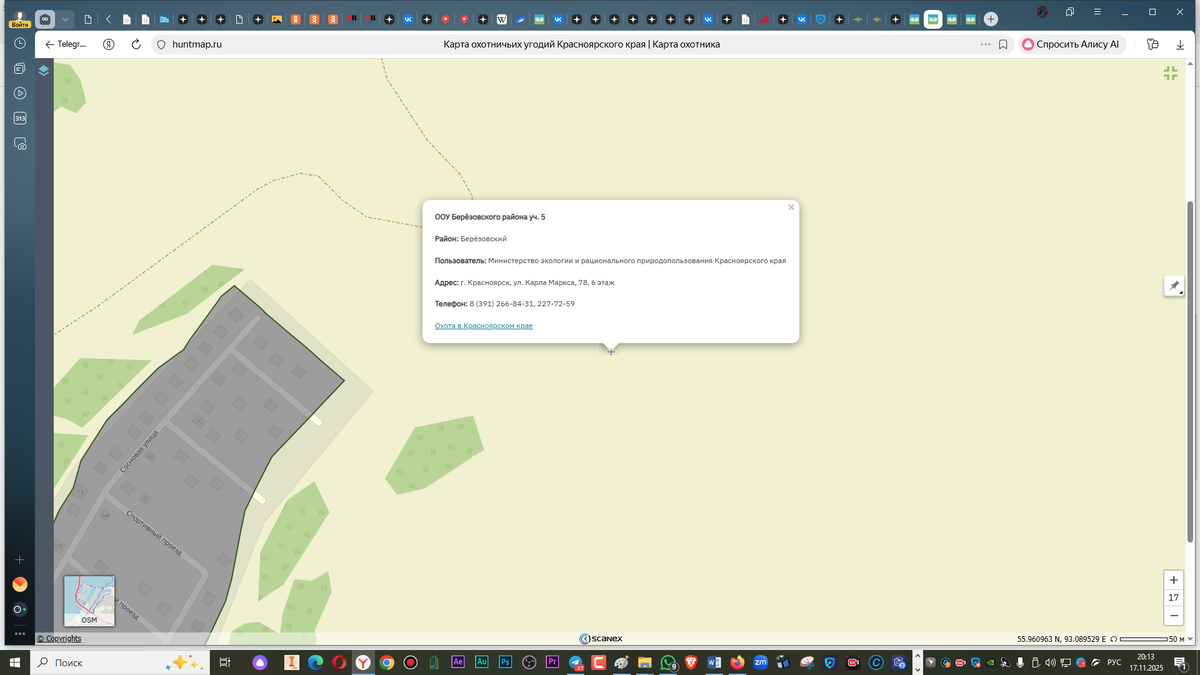The image size is (1200, 675).
Task: Open Brave browser from taskbar
Action: [x=691, y=662]
